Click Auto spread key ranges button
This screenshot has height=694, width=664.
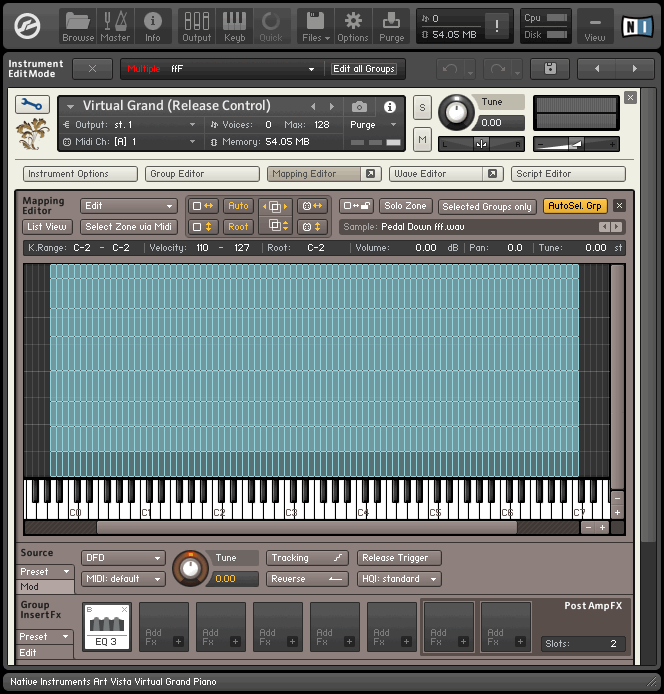[x=238, y=206]
